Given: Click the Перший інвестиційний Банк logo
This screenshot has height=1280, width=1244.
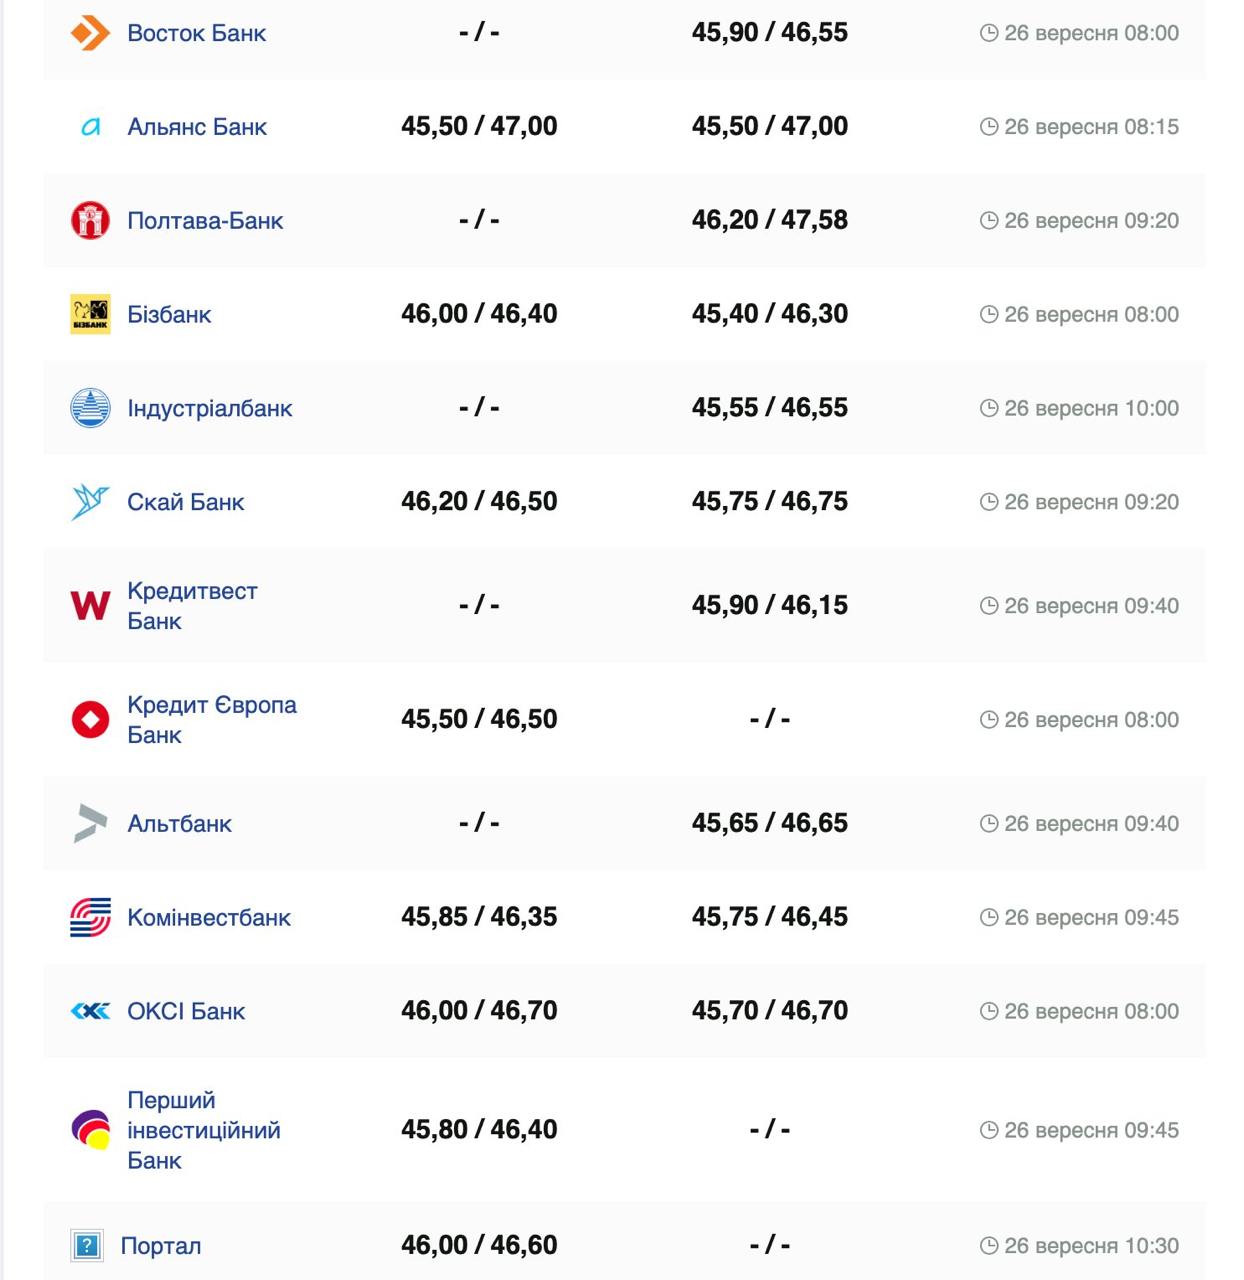Looking at the screenshot, I should coord(90,1130).
